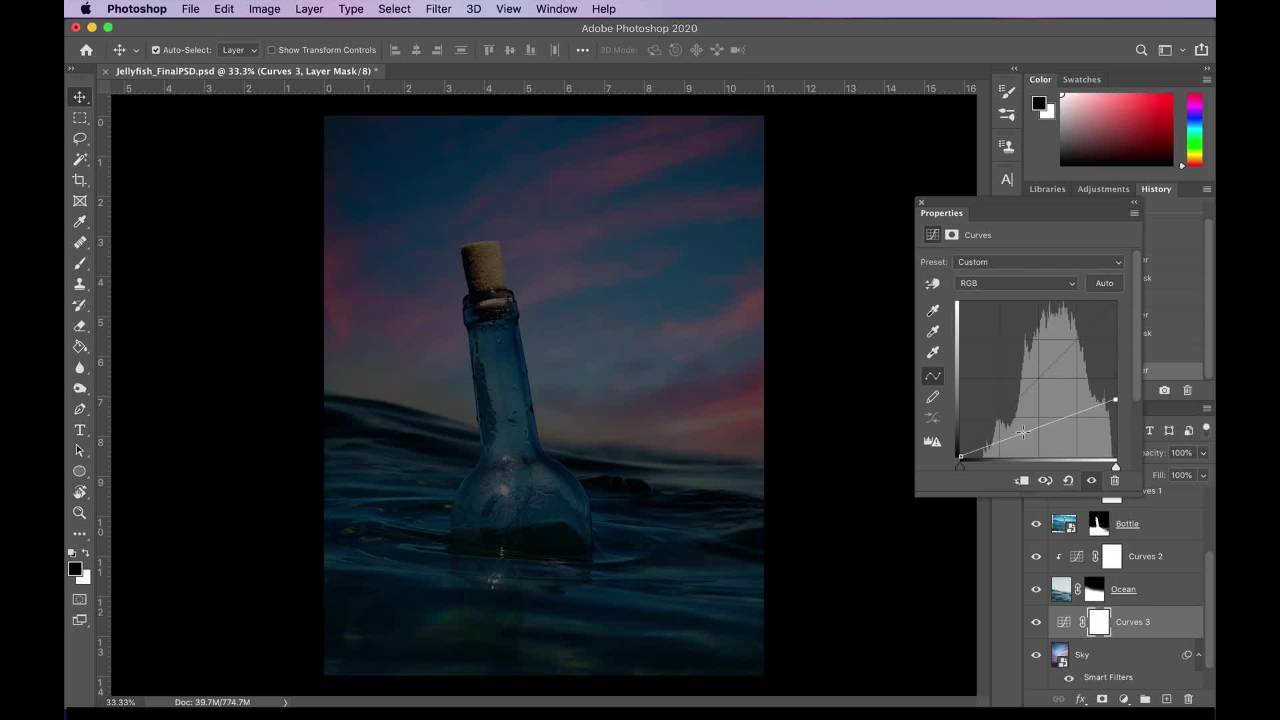Pick the Clone Stamp tool
The height and width of the screenshot is (720, 1280).
pos(80,284)
